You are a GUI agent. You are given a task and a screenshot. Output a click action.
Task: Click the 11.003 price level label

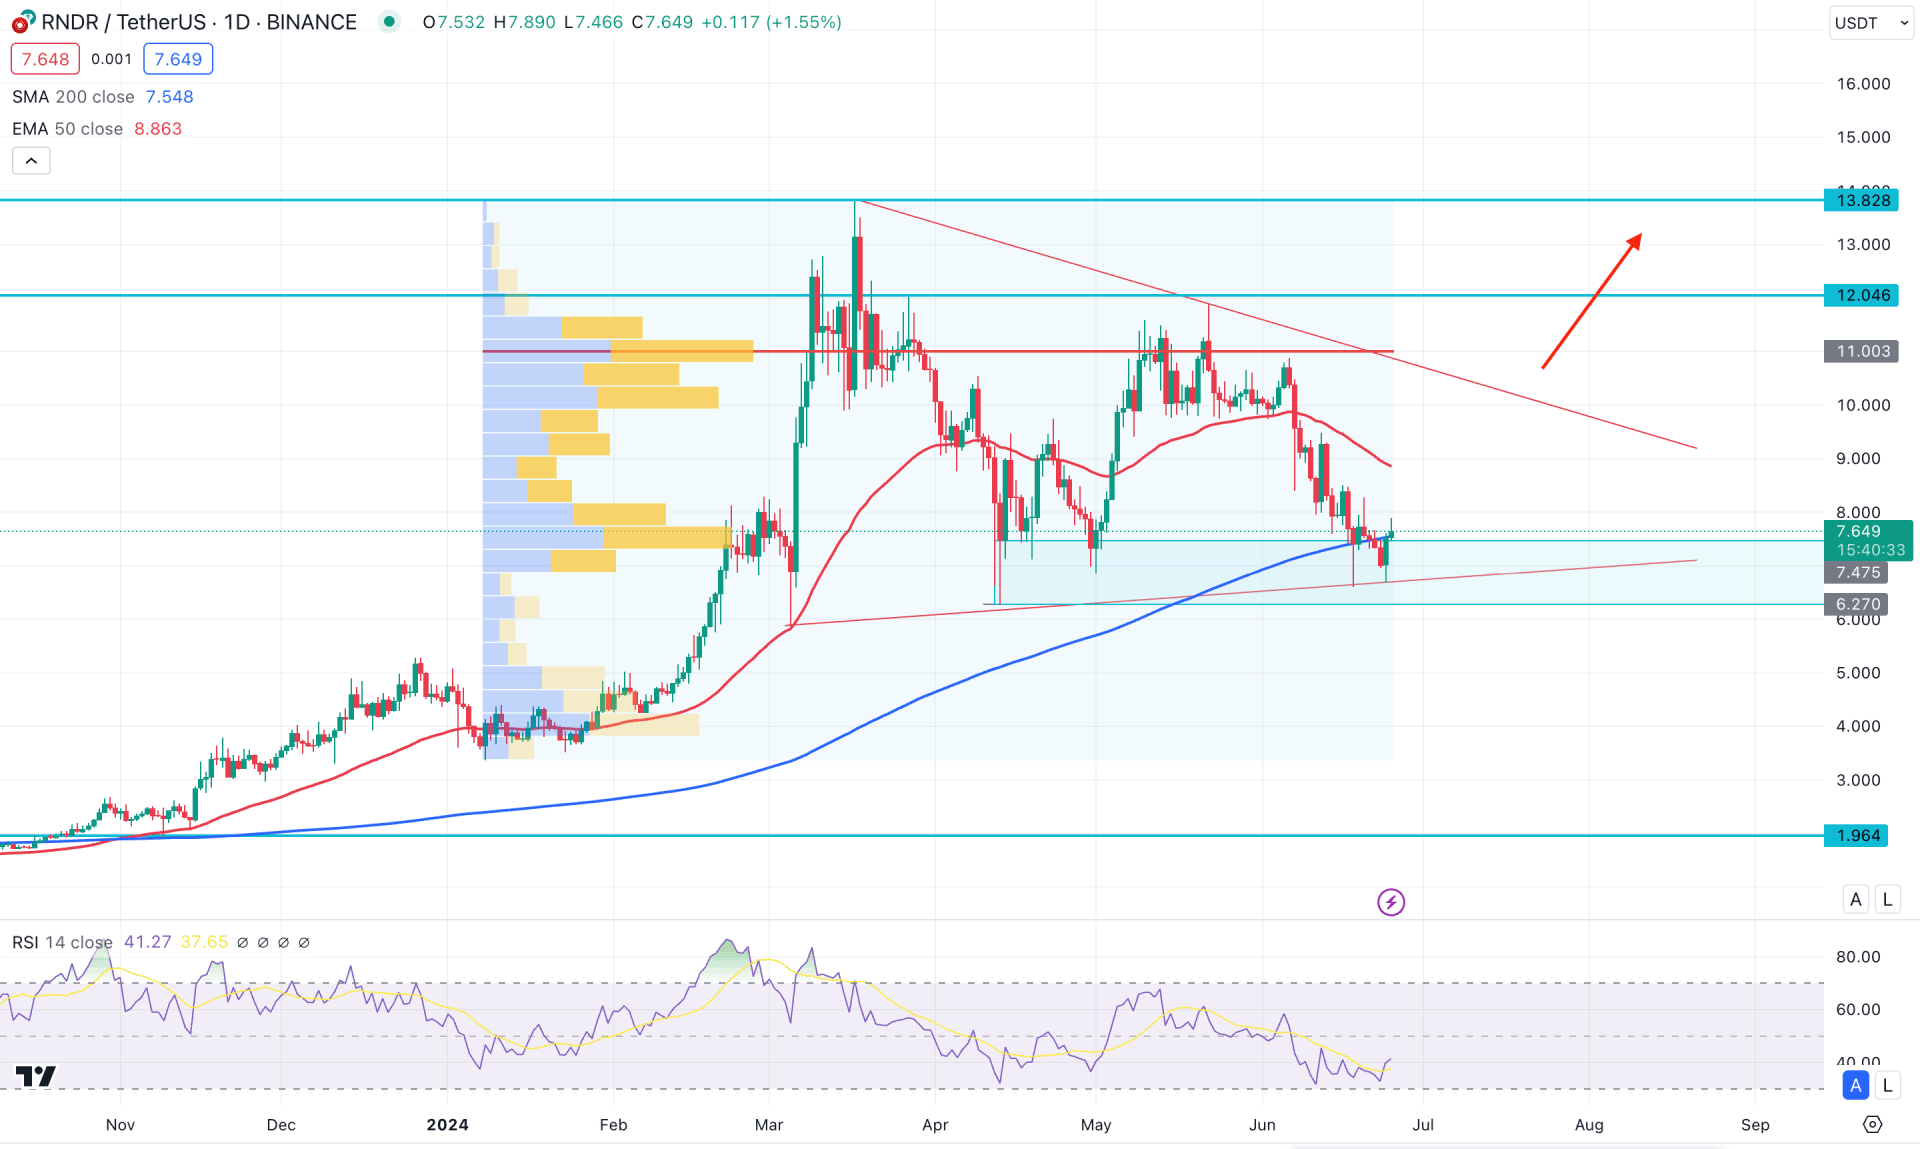click(x=1862, y=351)
